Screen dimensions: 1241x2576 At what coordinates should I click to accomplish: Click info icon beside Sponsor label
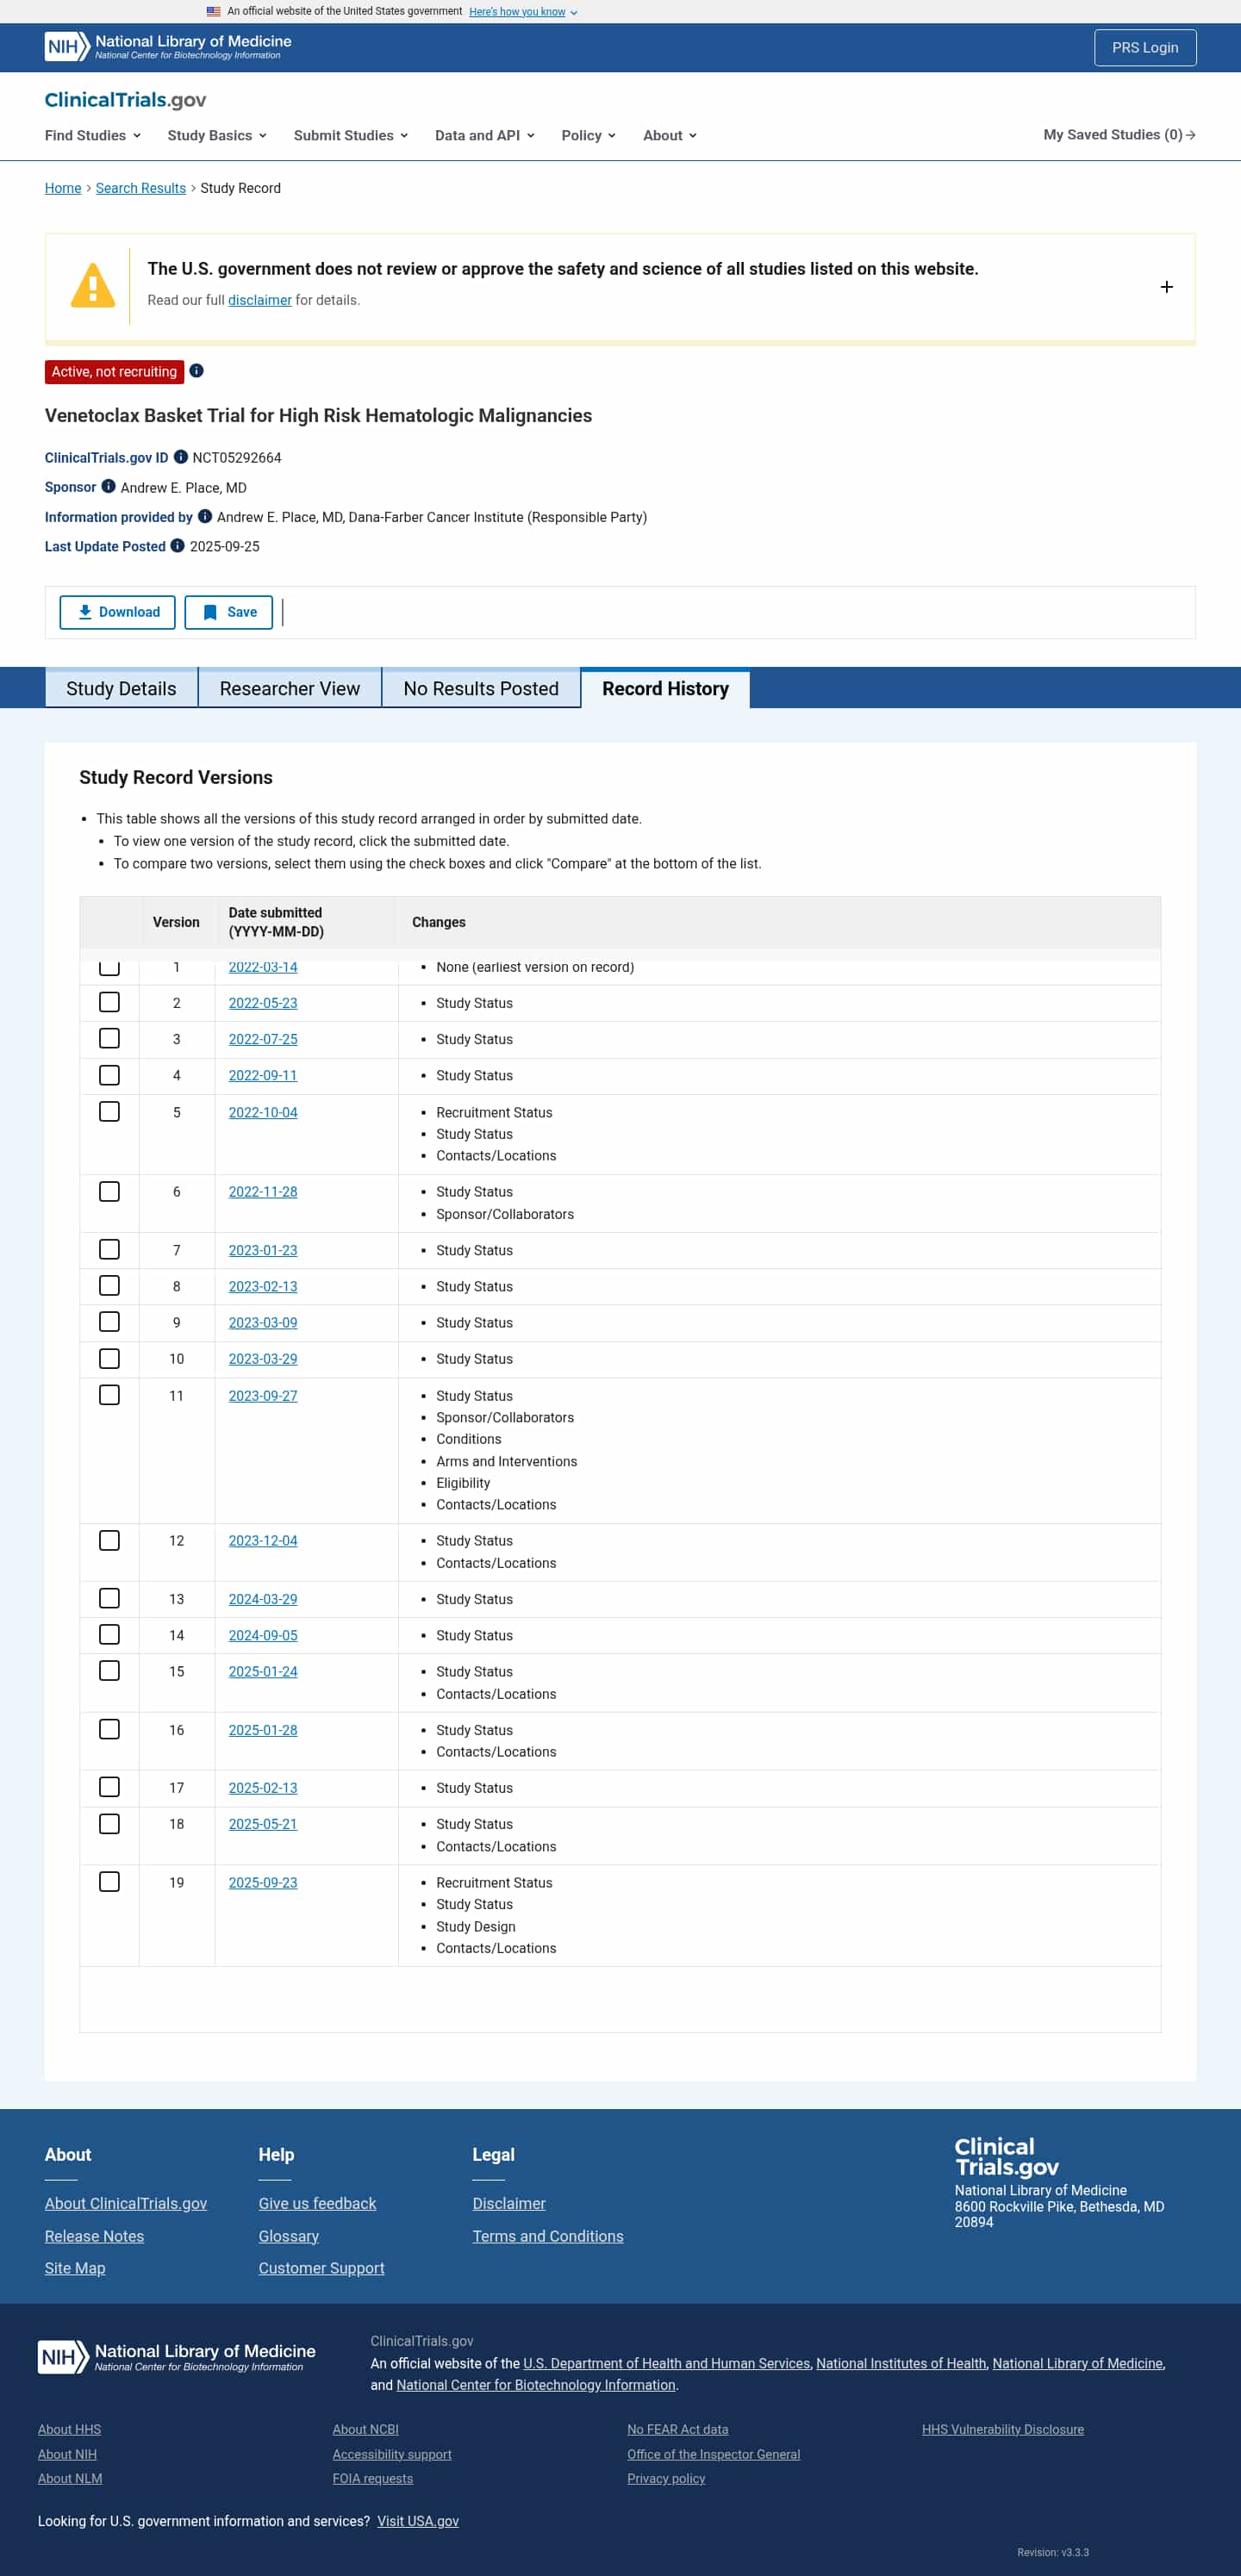[x=108, y=487]
